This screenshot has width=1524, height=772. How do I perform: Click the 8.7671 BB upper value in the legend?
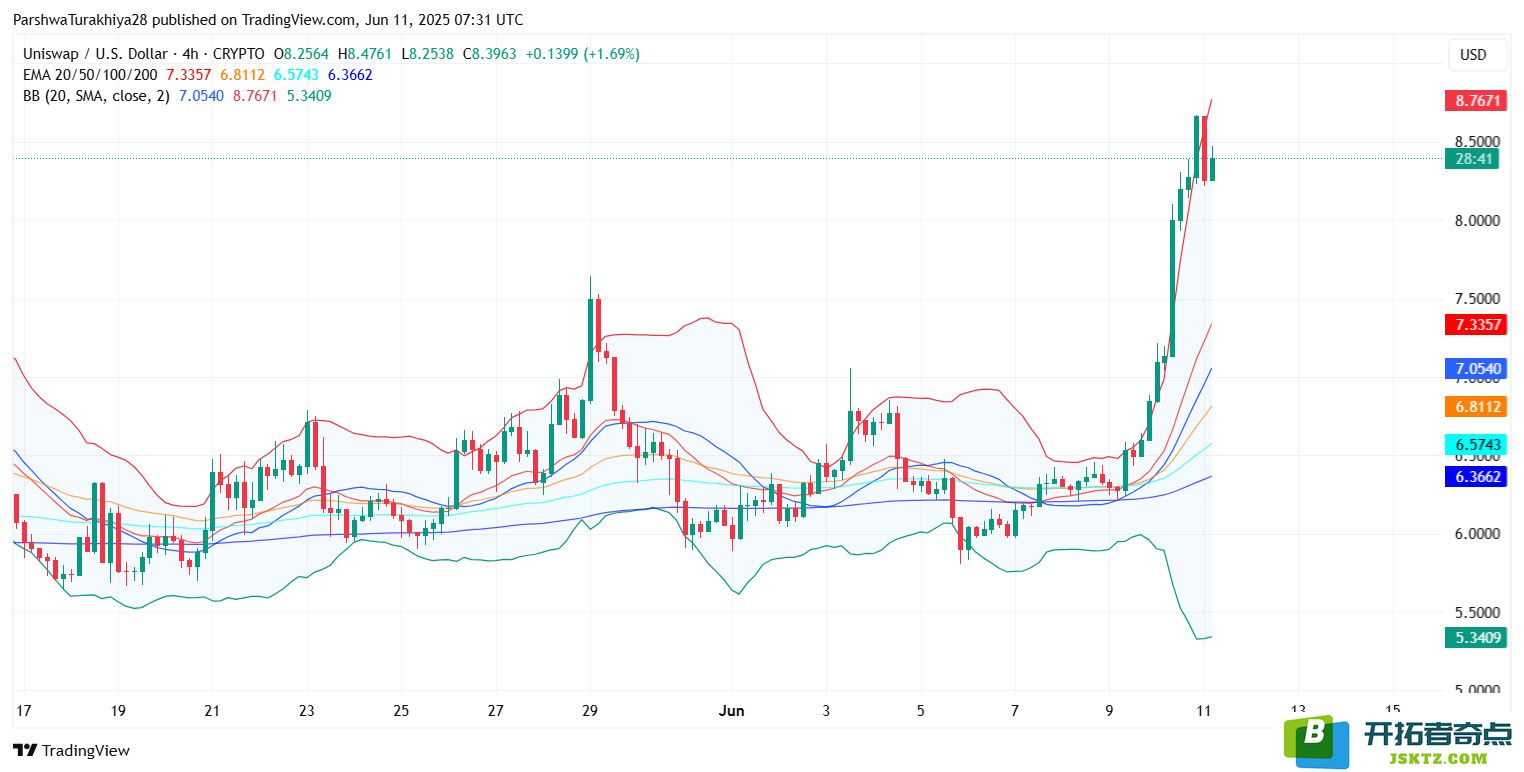click(x=255, y=96)
